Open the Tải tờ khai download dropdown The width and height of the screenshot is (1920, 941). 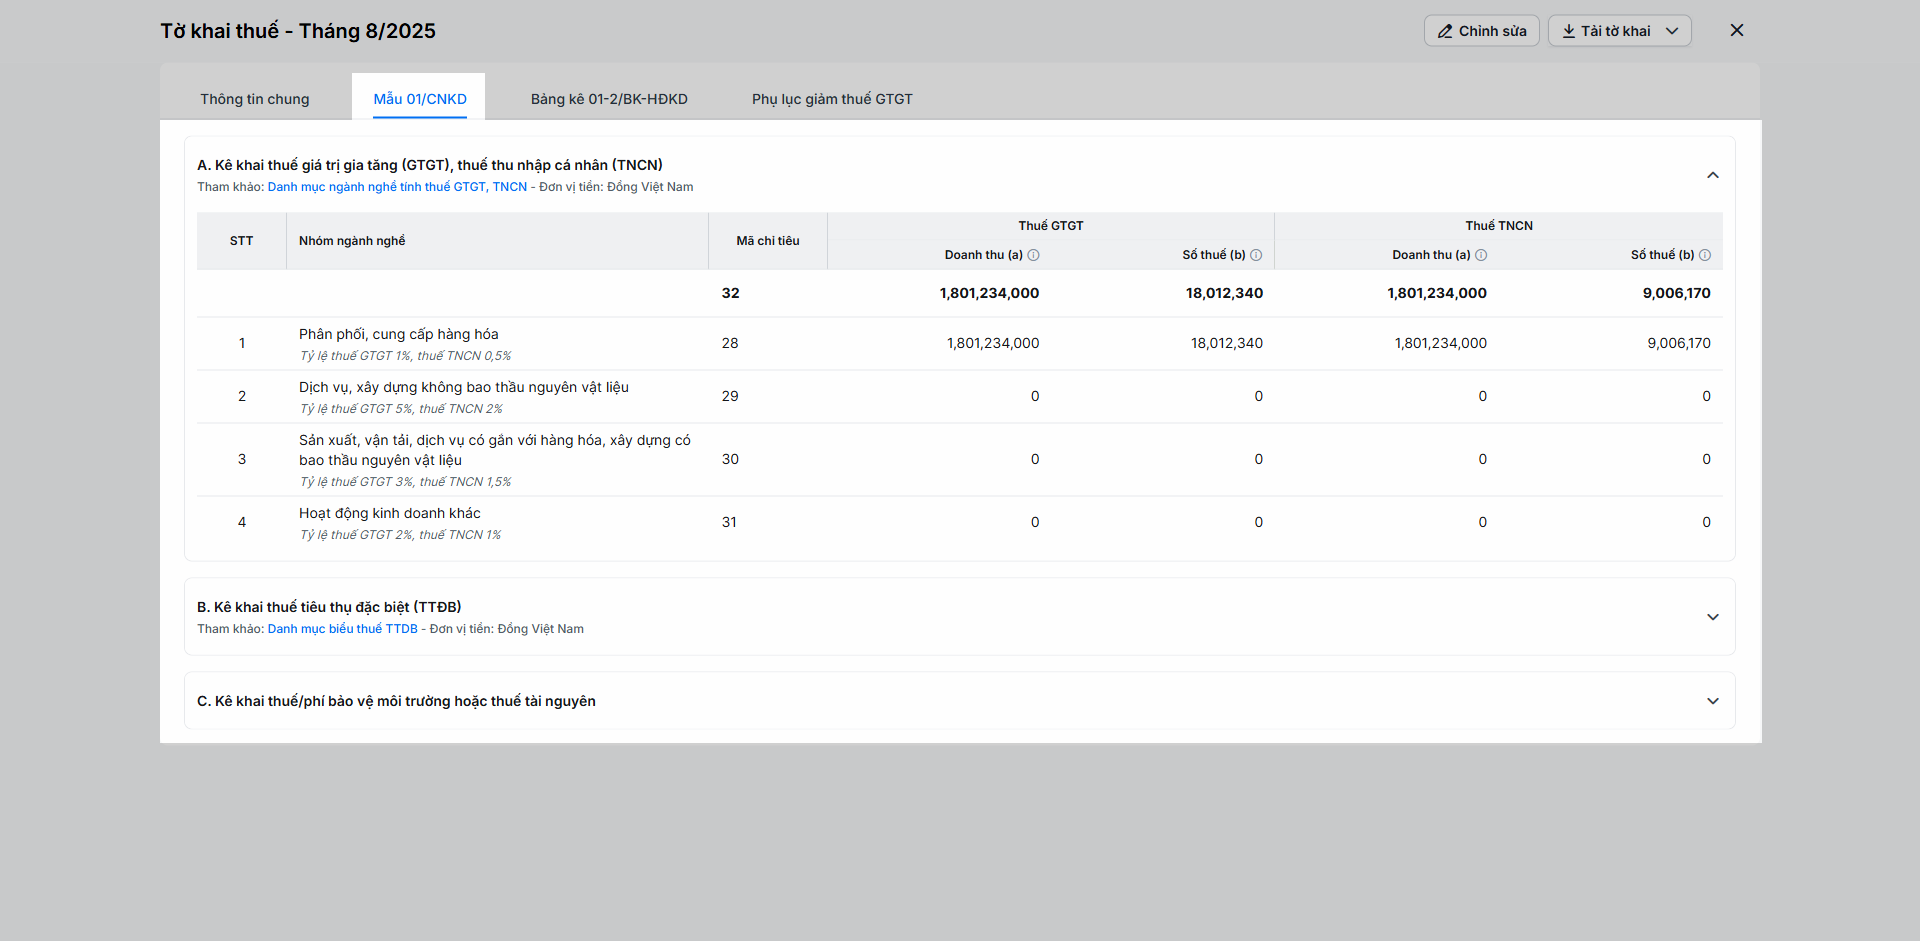[x=1619, y=31]
